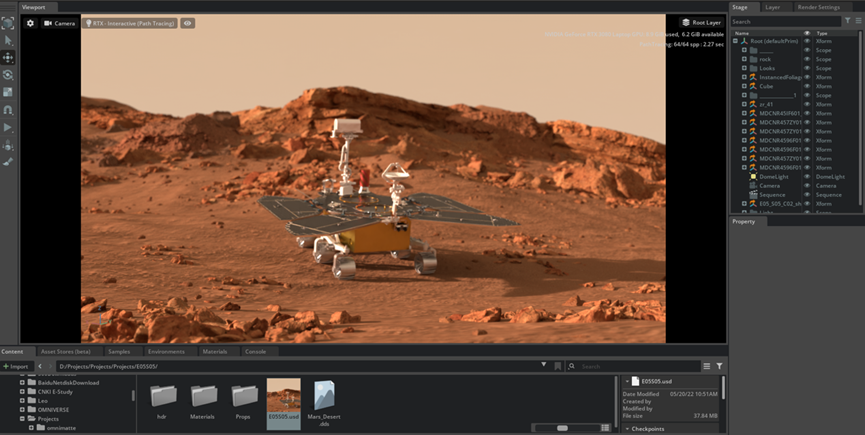Screen dimensions: 865x435
Task: Click the Import button
Action: pyautogui.click(x=17, y=366)
